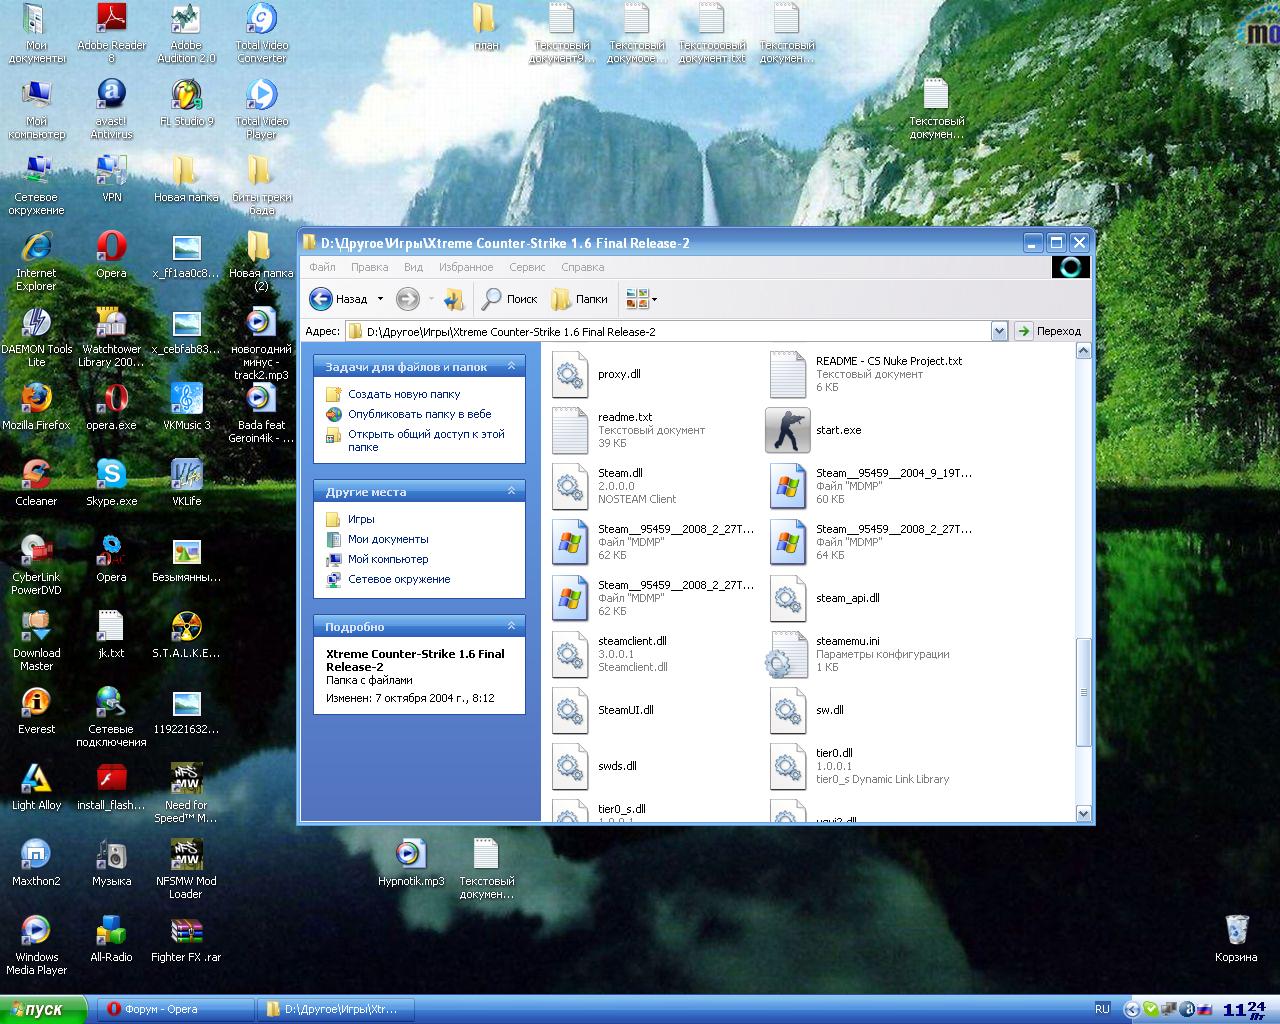Open the start.exe Counter-Strike icon
The width and height of the screenshot is (1280, 1024).
pyautogui.click(x=787, y=430)
